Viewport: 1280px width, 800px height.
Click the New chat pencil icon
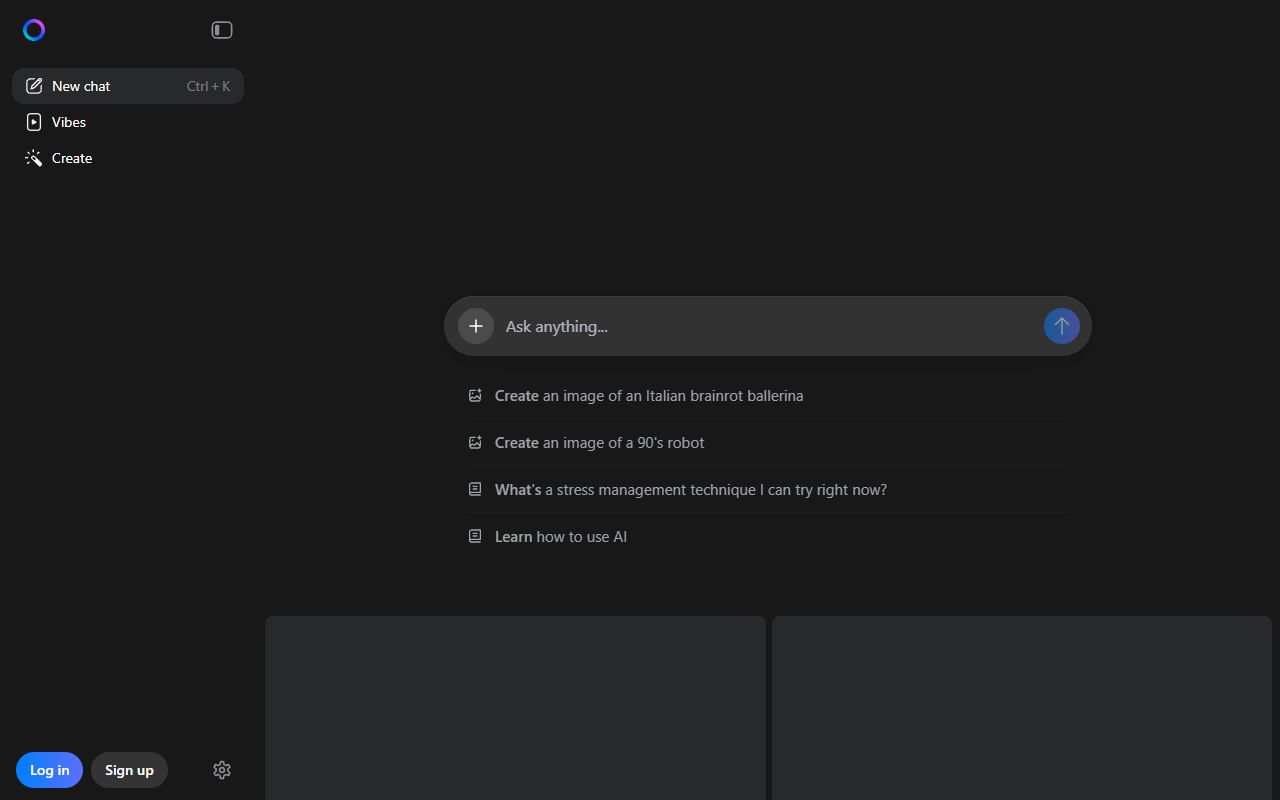[x=33, y=85]
